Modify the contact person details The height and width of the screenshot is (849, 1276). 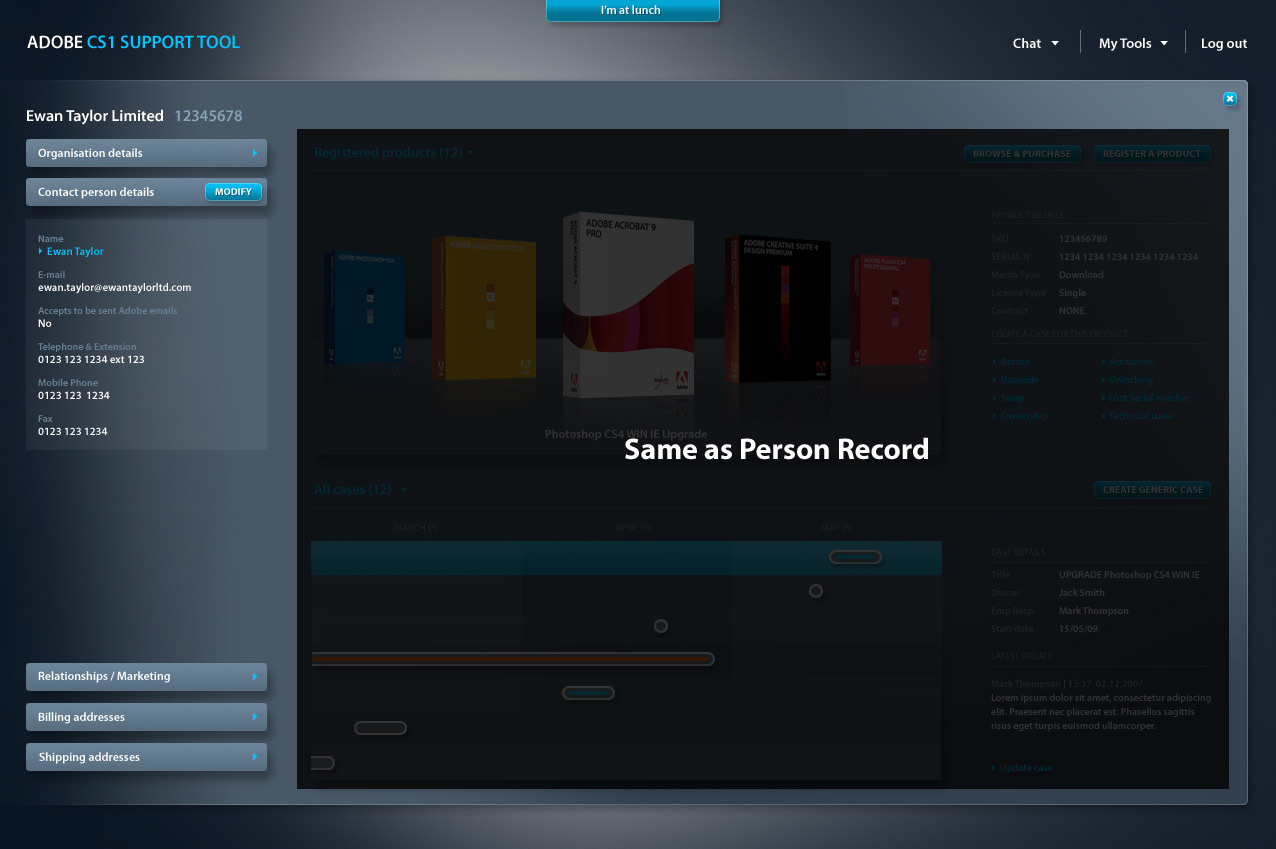(233, 192)
